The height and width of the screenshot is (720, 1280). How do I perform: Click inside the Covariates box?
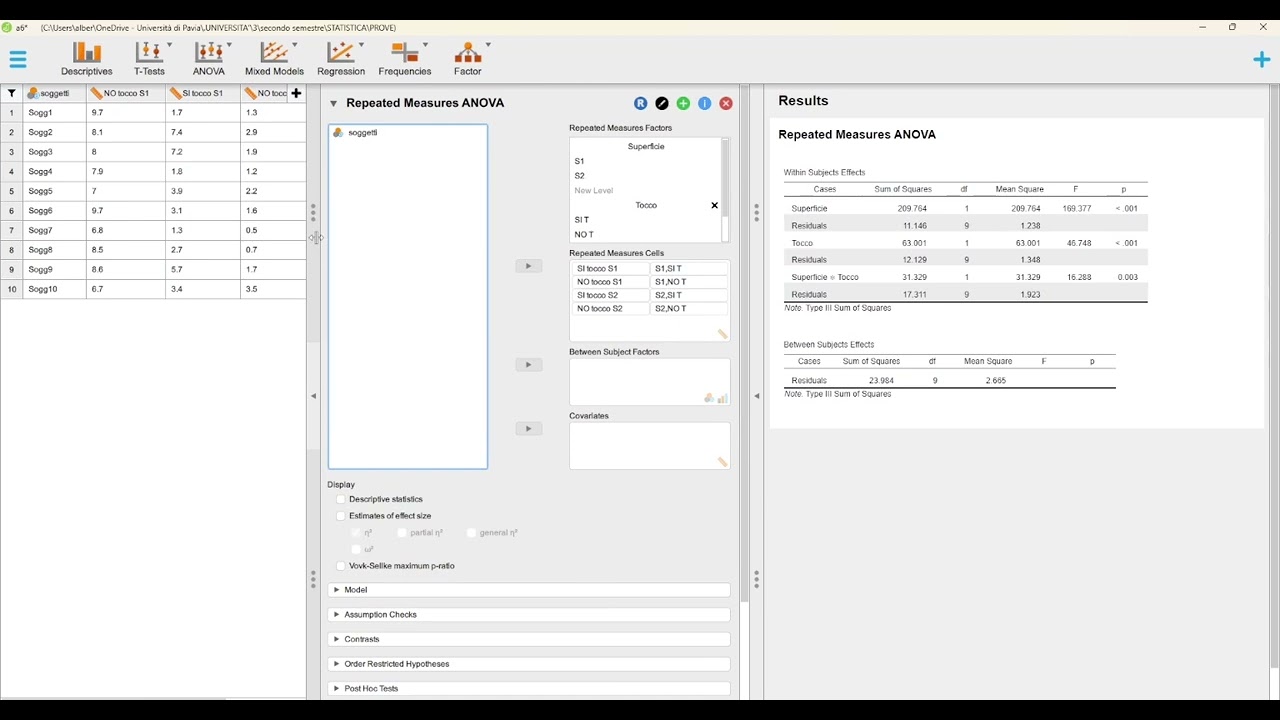click(x=649, y=445)
